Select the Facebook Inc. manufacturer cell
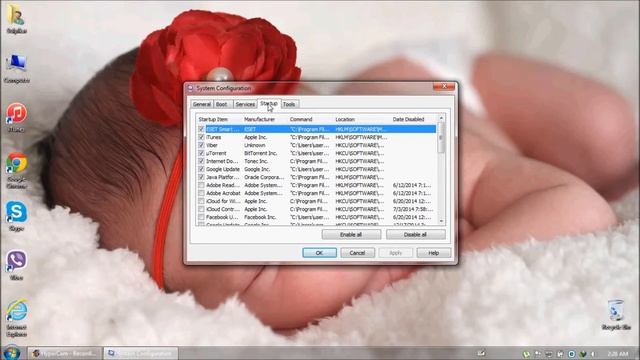Screen dimensions: 640x360 click(x=260, y=217)
